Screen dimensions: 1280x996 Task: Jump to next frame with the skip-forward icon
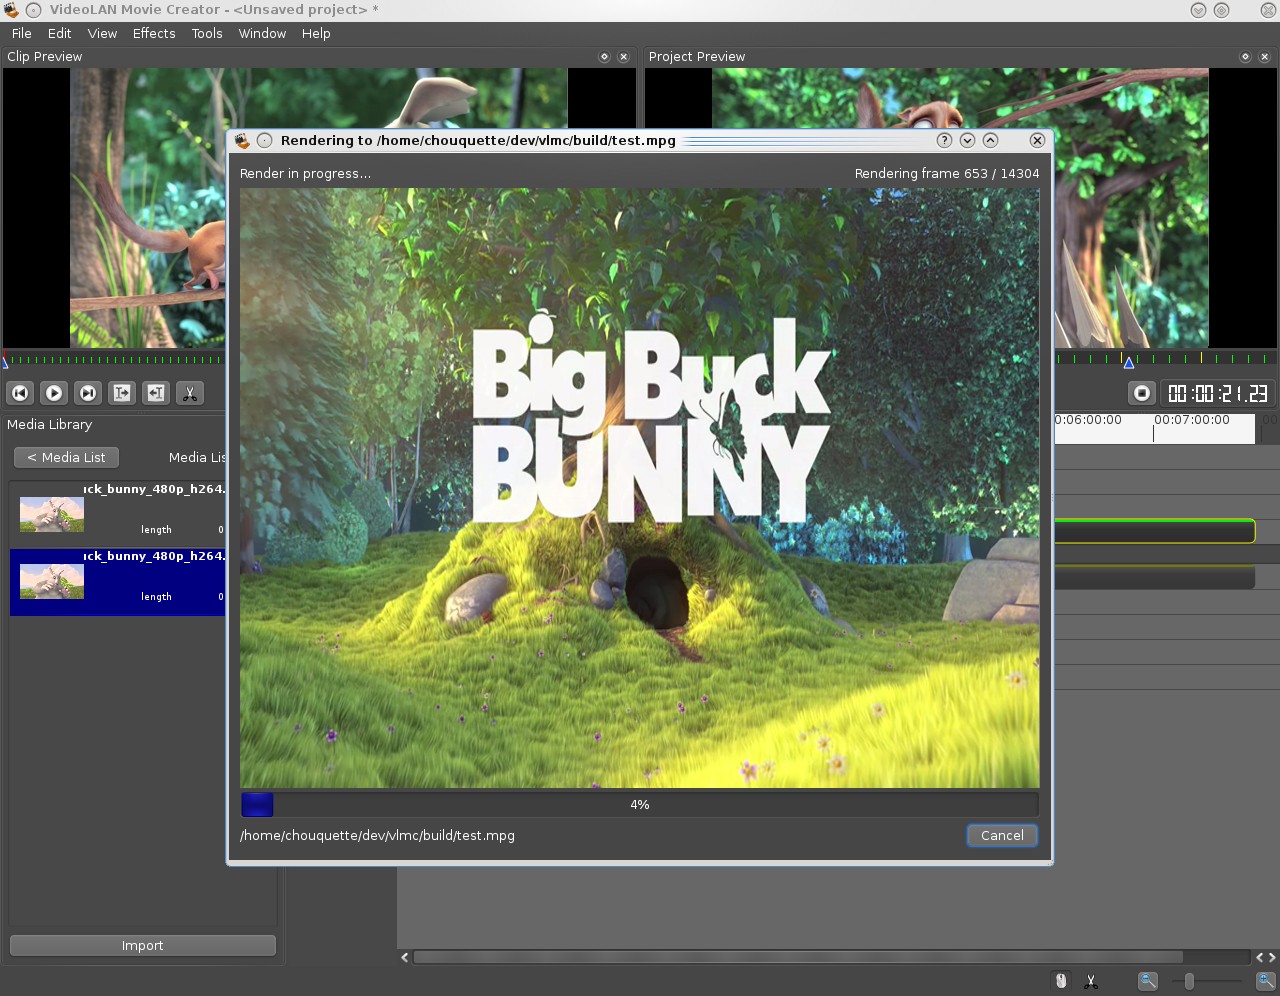point(88,393)
